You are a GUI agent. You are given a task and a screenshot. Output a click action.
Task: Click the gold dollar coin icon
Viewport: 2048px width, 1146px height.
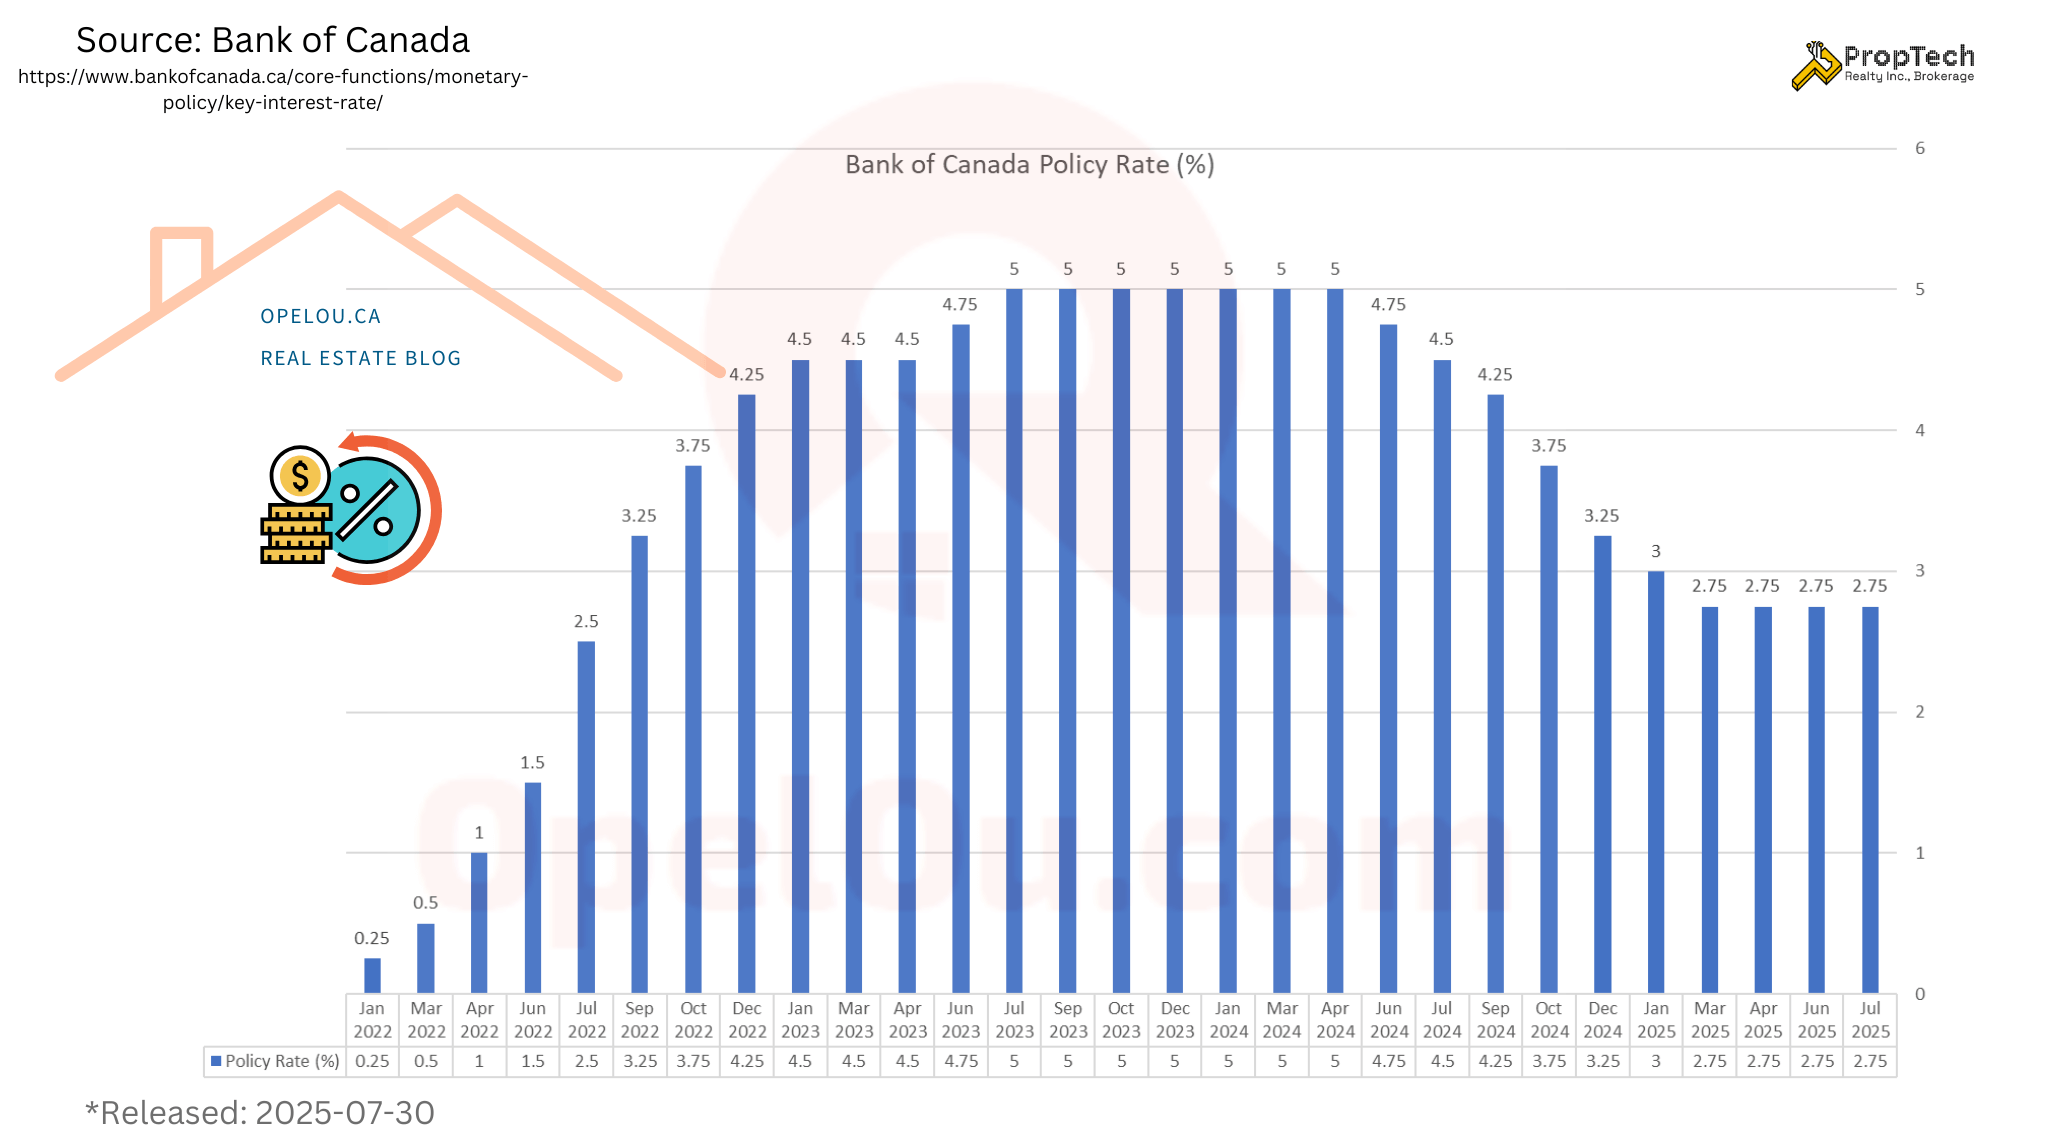tap(300, 475)
